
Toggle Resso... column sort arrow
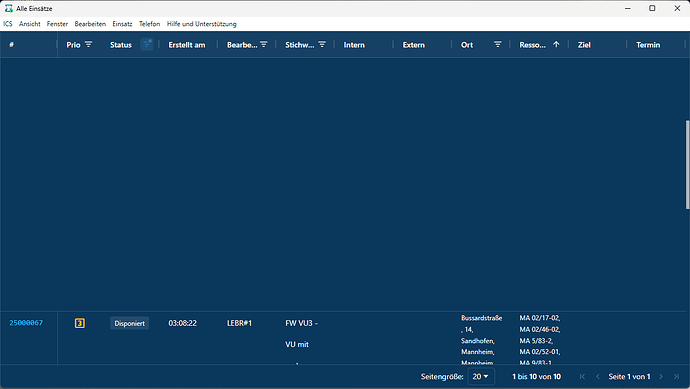[x=556, y=44]
